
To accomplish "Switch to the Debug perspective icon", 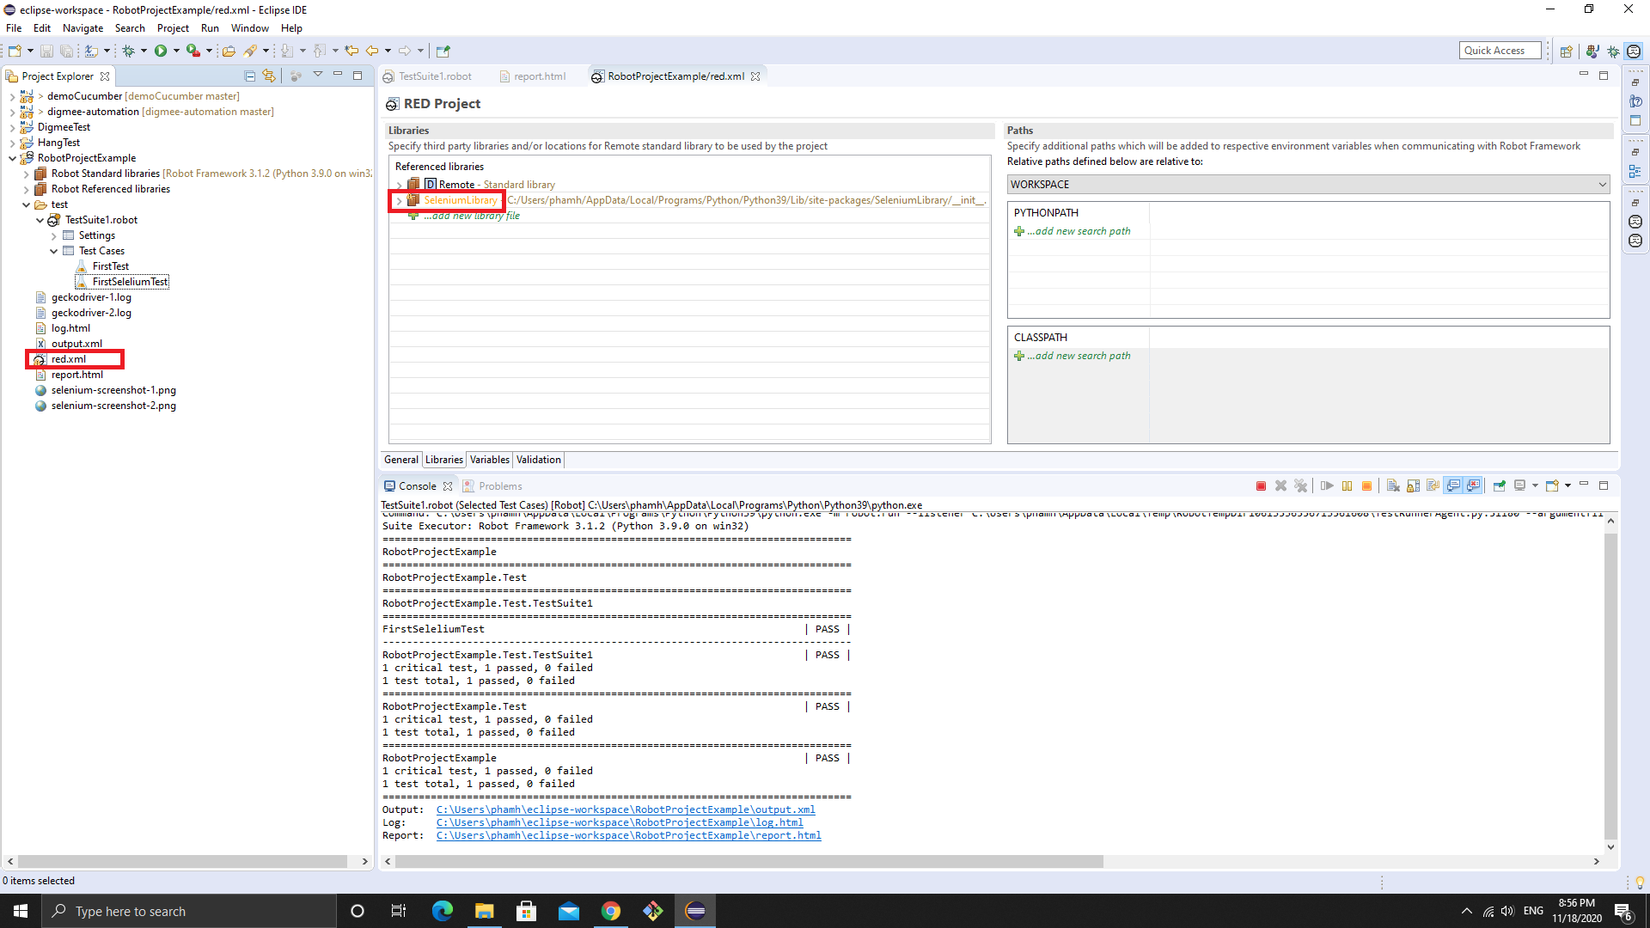I will (1613, 51).
